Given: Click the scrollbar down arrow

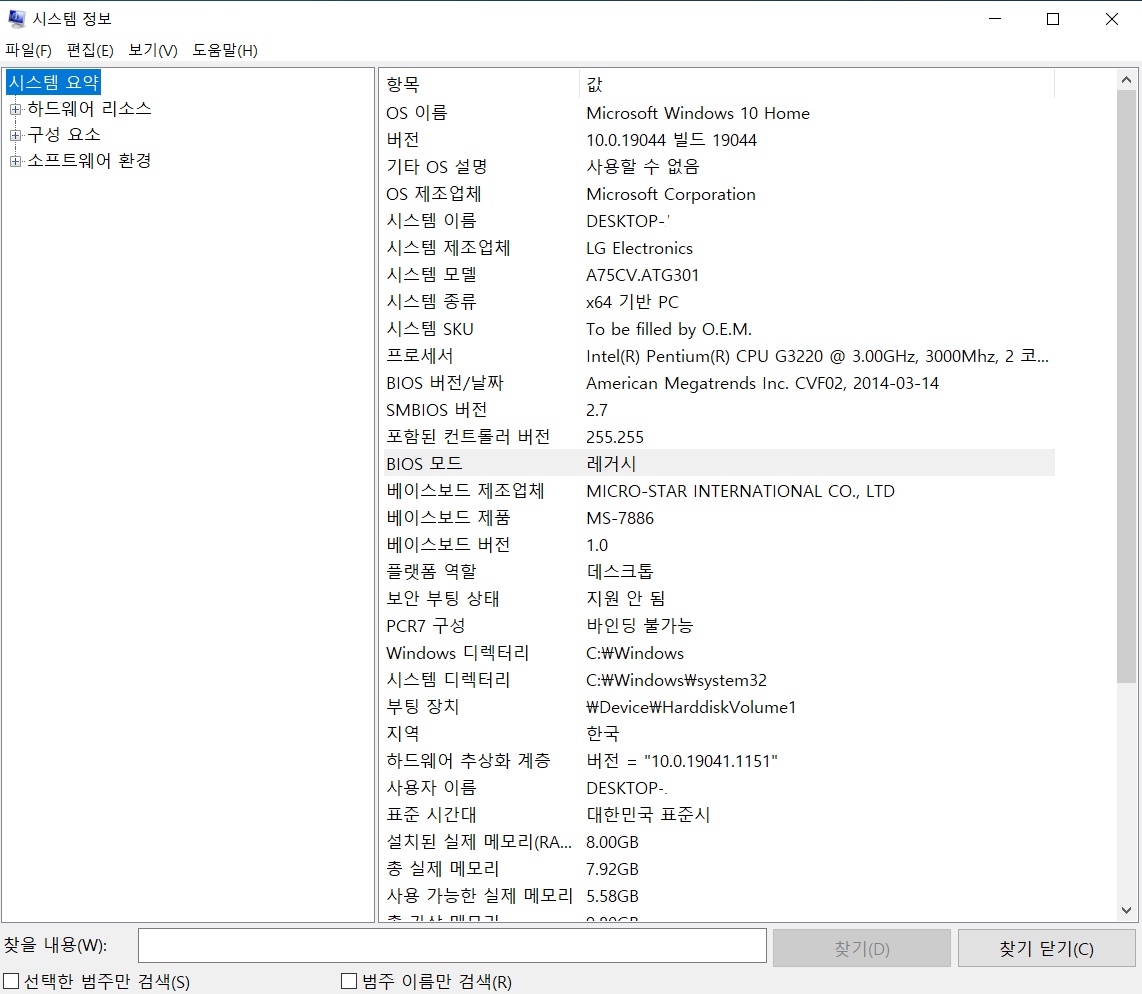Looking at the screenshot, I should (x=1126, y=910).
